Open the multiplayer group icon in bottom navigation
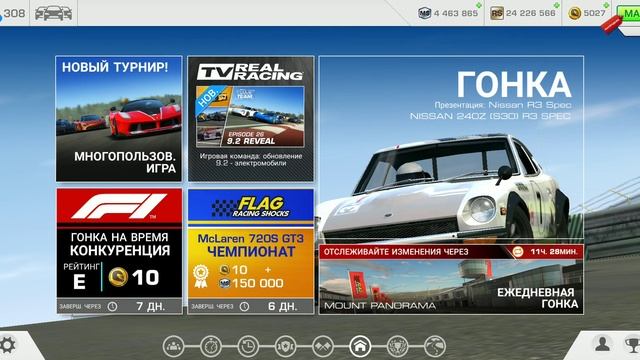This screenshot has height=360, width=640. pos(173,346)
